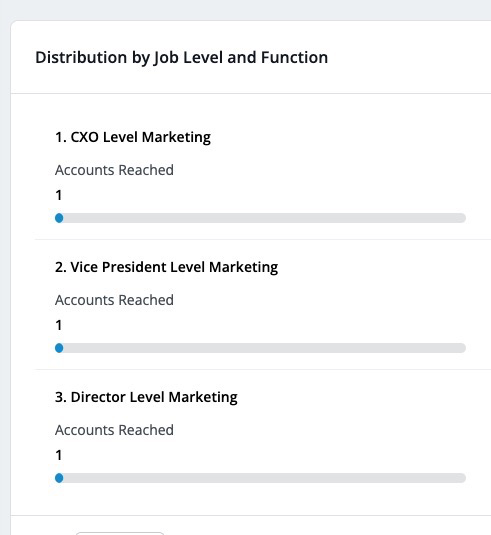Select the '3. Director Level Marketing' heading
491x535 pixels.
(146, 397)
